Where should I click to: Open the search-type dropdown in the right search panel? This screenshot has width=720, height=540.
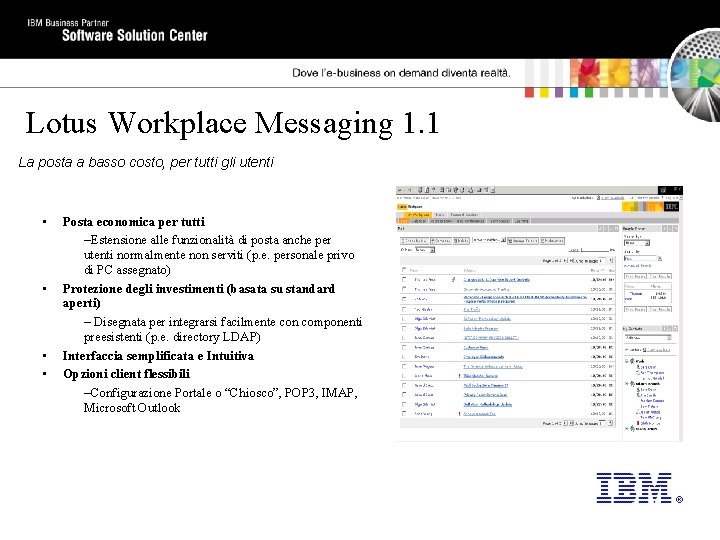coord(636,243)
